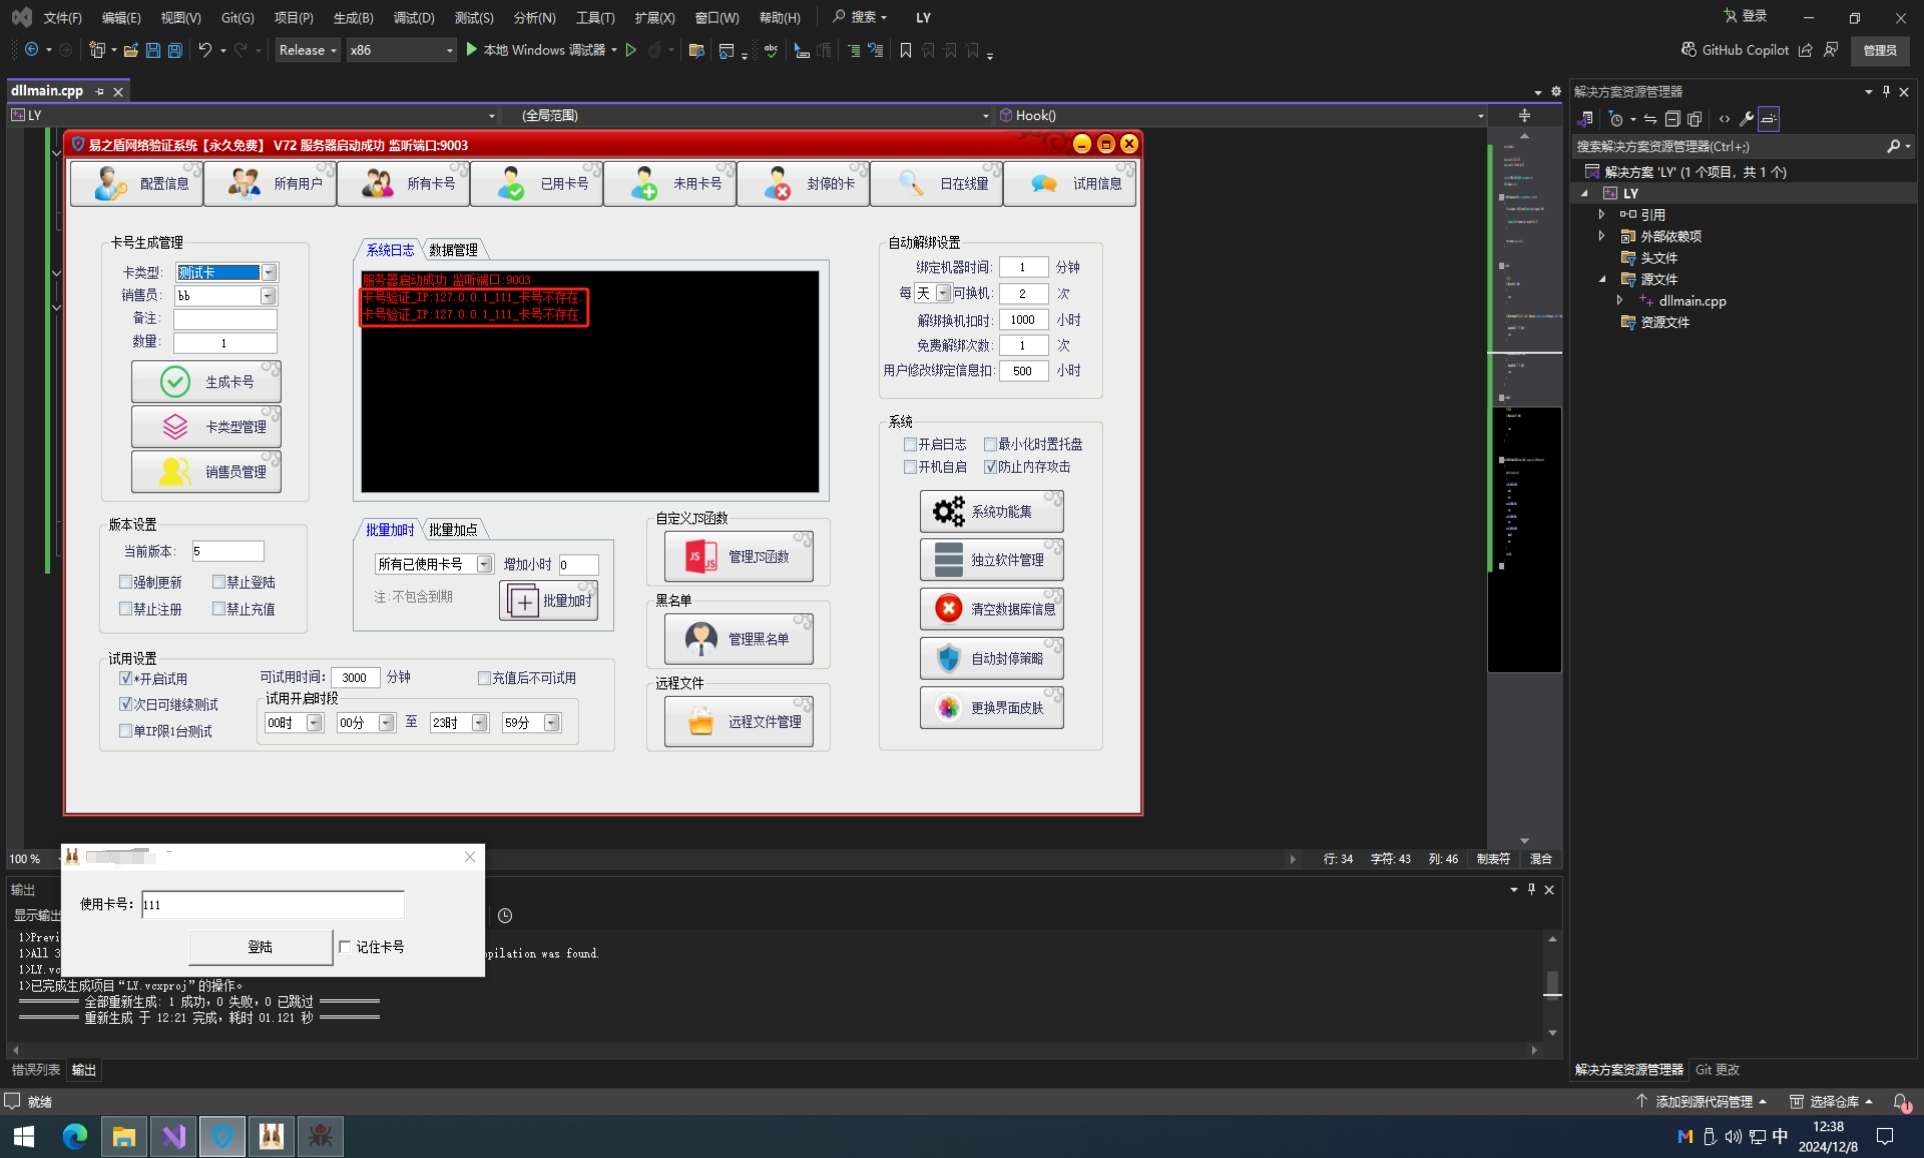Click GitHub Copilot icon in toolbar
The width and height of the screenshot is (1924, 1158).
tap(1689, 50)
